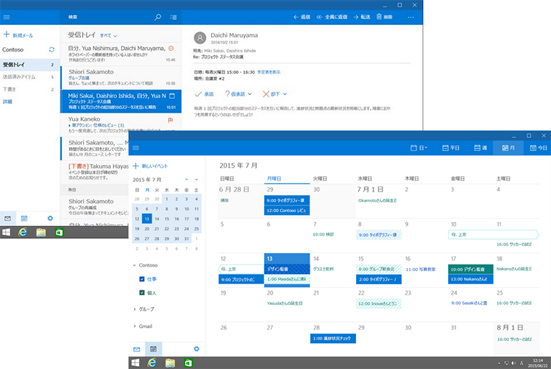The image size is (551, 369).
Task: Click the Contoso account sync icon
Action: tap(52, 50)
